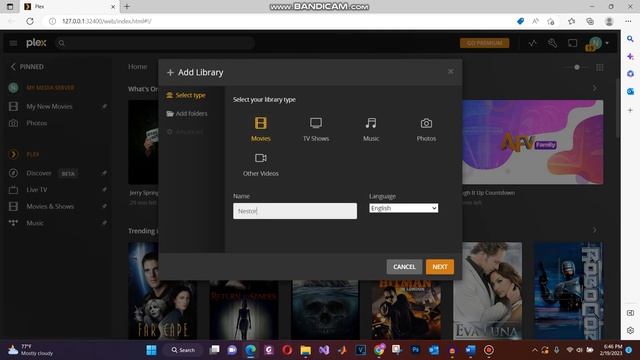Click the Name input field
This screenshot has width=640, height=360.
[x=295, y=211]
